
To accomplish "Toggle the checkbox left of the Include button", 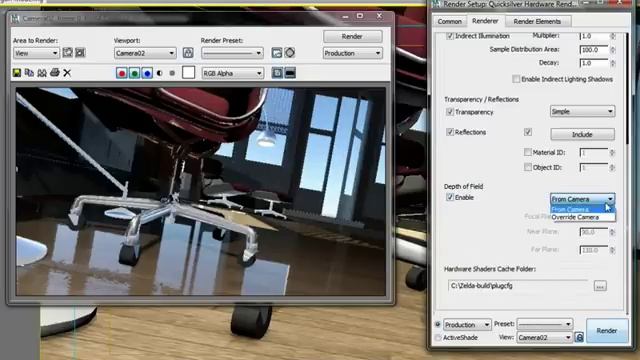I will (527, 132).
